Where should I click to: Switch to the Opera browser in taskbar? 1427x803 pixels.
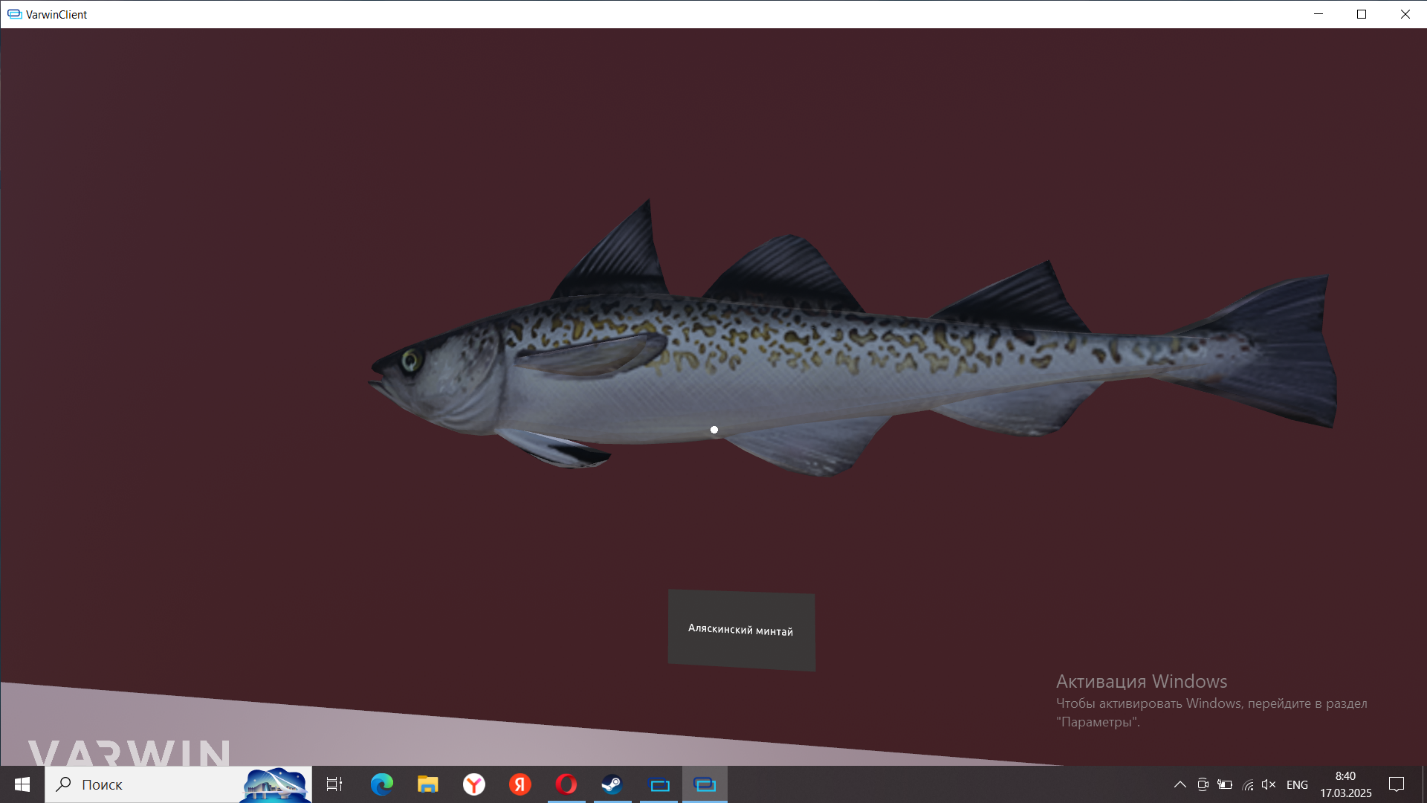[x=566, y=785]
